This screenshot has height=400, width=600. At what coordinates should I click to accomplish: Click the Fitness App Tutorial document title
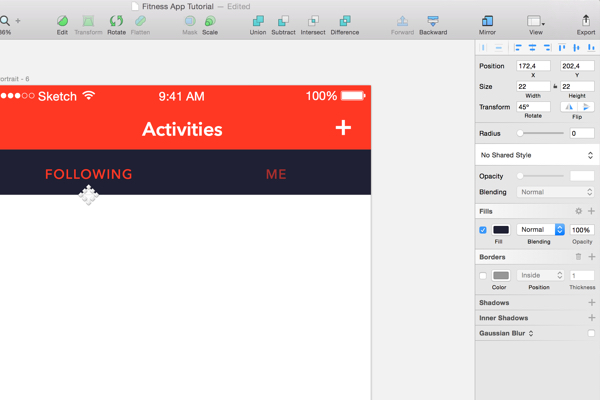pyautogui.click(x=178, y=7)
